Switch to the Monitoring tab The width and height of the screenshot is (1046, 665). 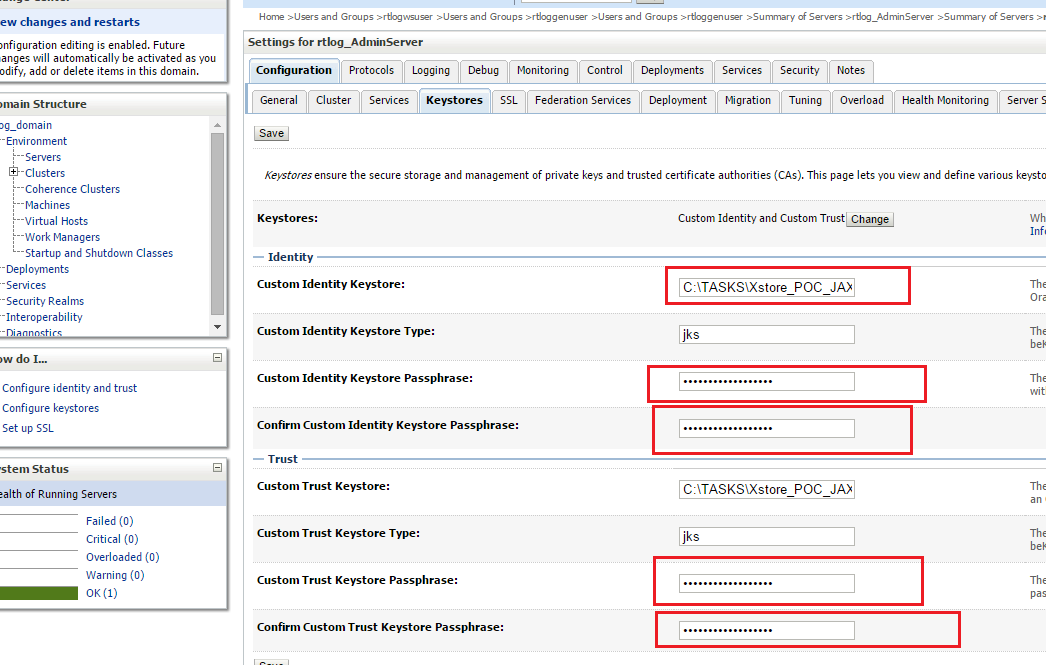pyautogui.click(x=542, y=71)
